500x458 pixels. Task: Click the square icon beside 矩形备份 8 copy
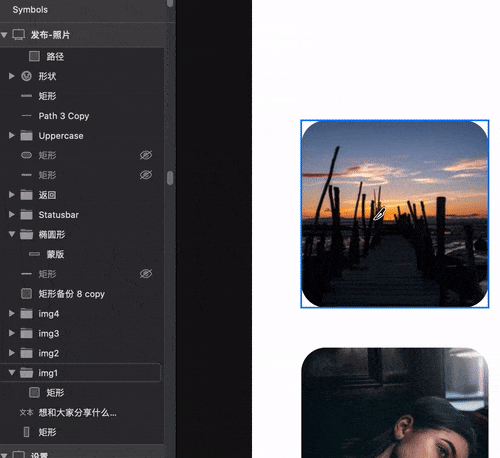point(26,294)
